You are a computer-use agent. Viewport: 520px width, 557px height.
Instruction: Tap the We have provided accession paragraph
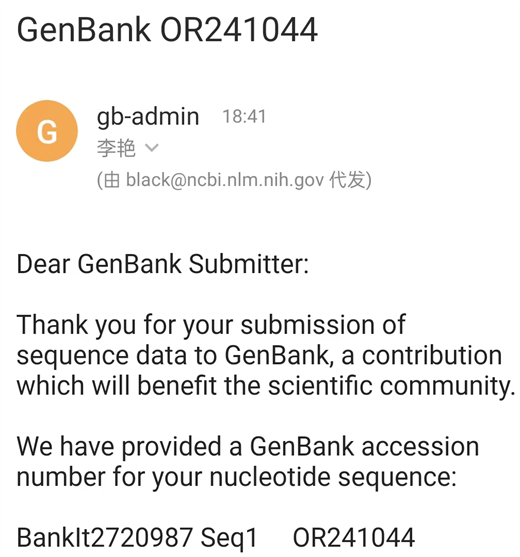[x=248, y=462]
